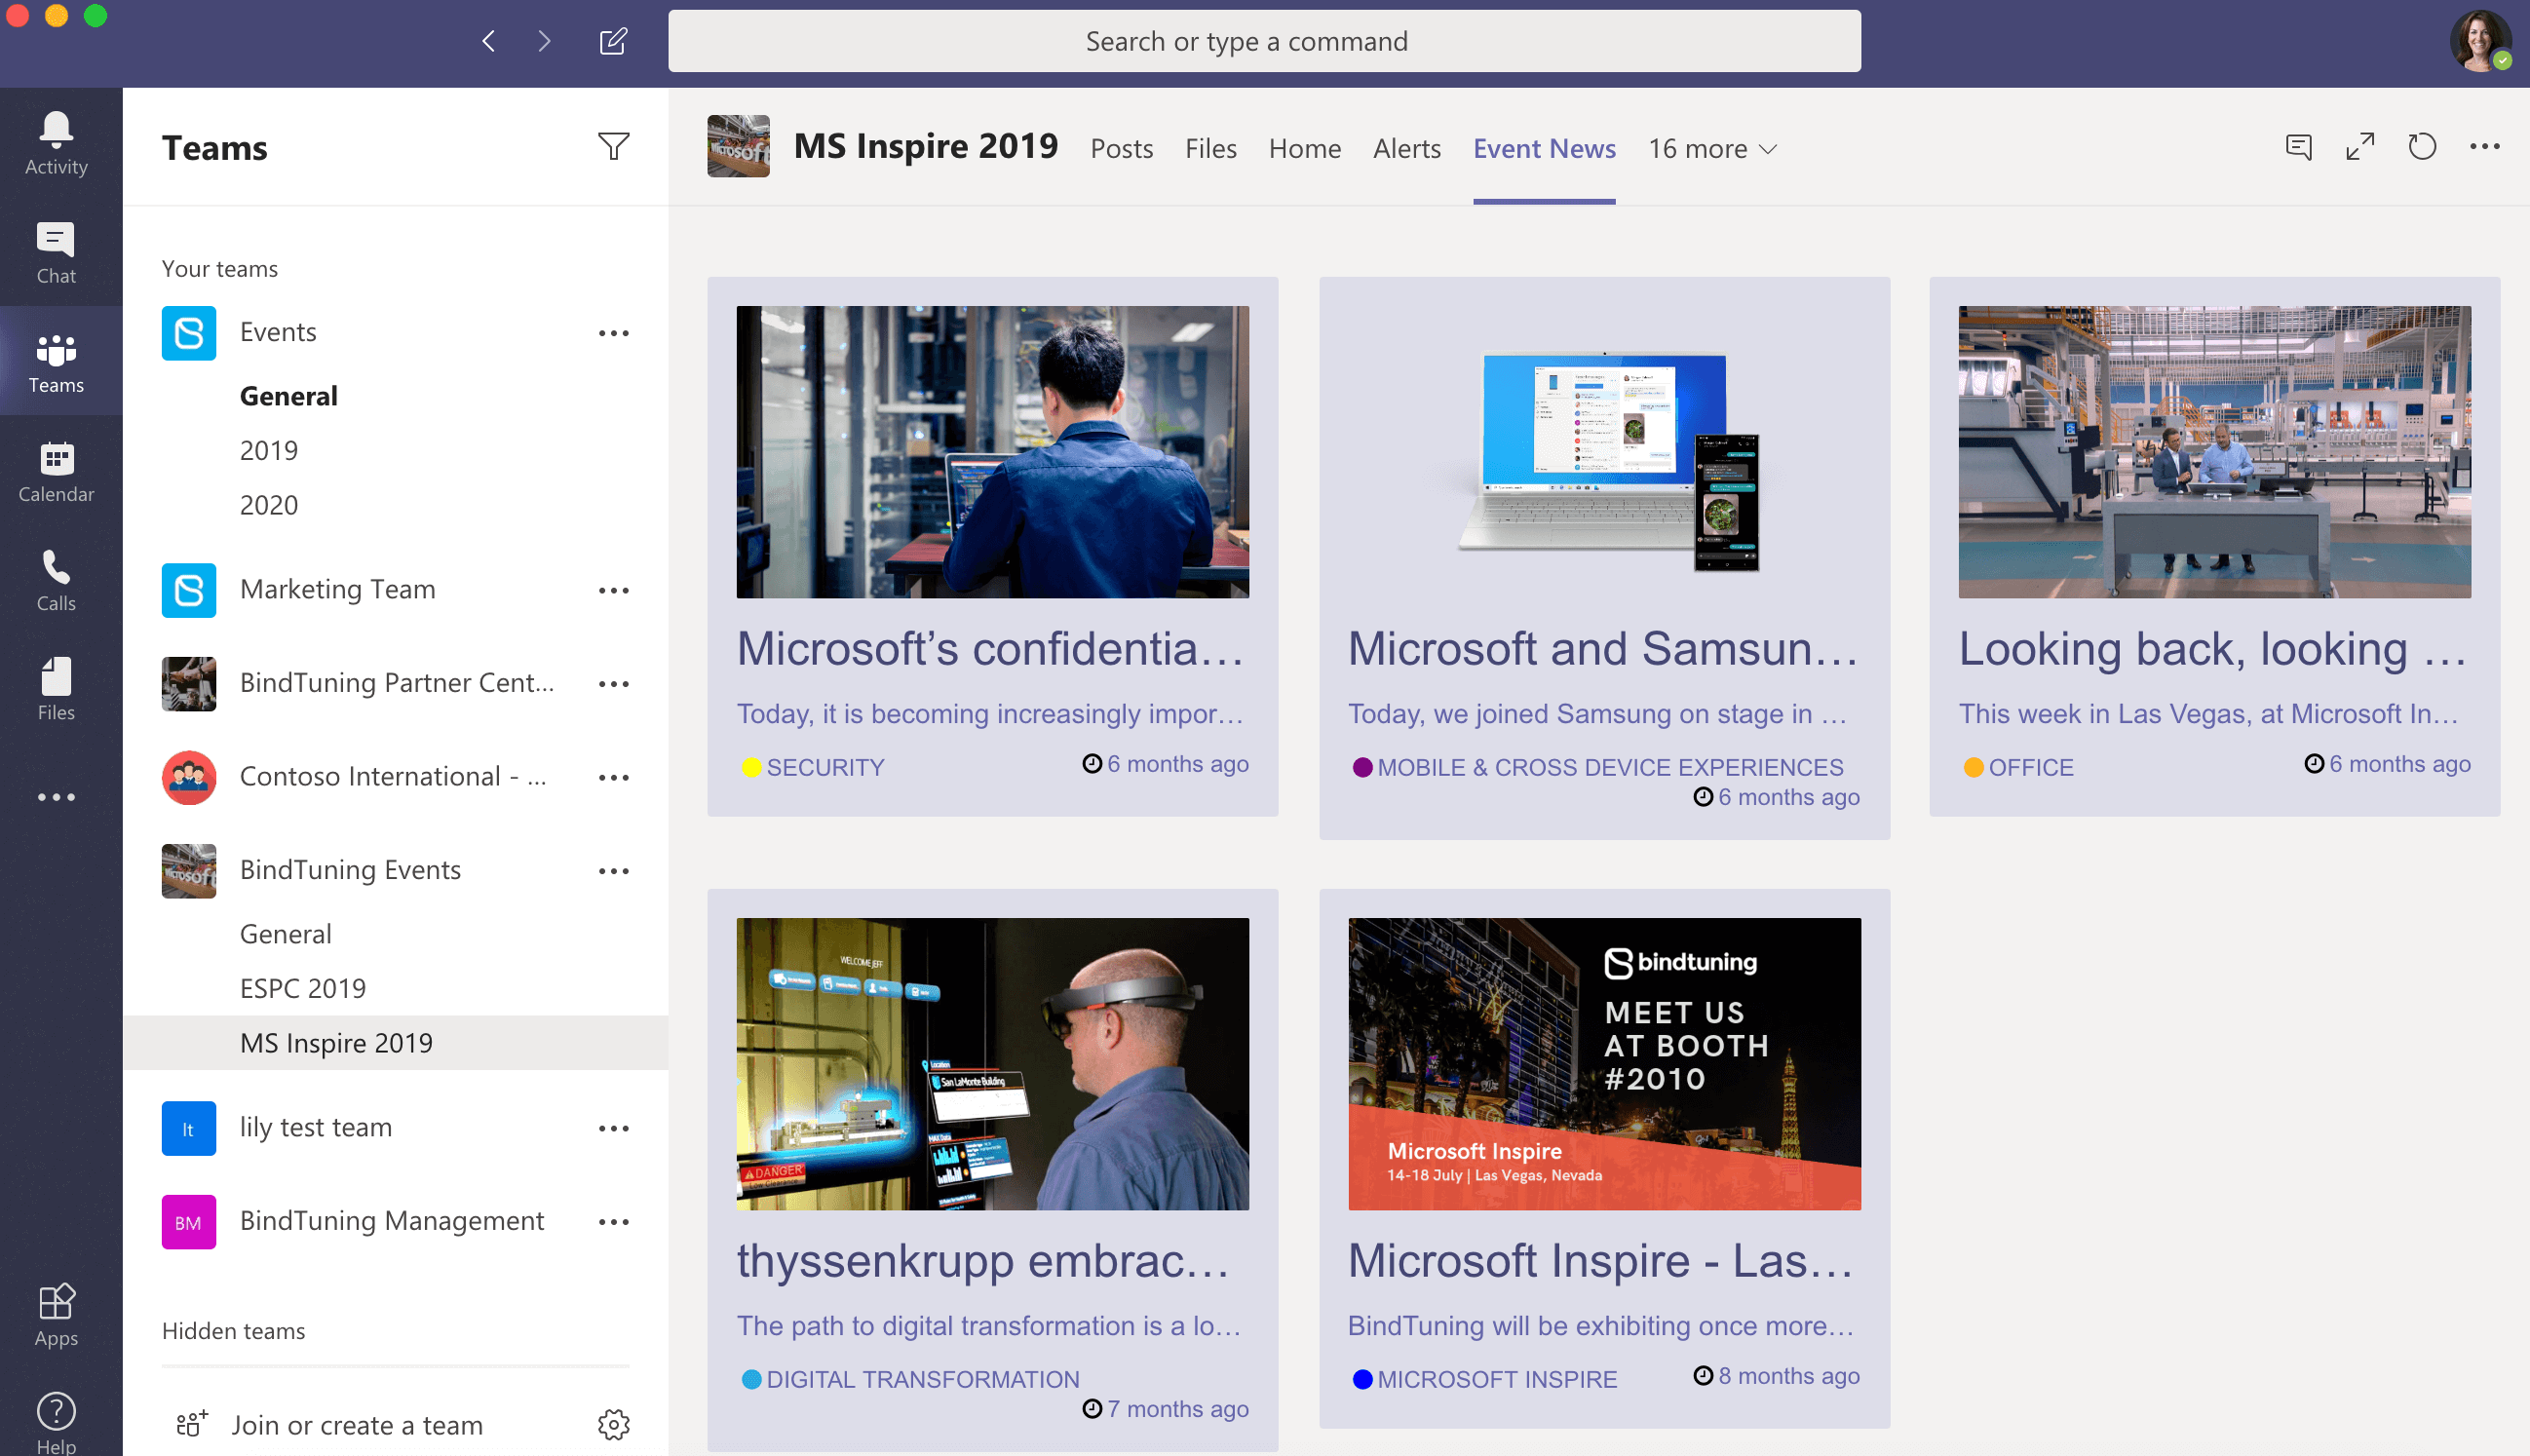Reload the tab with refresh icon
The width and height of the screenshot is (2530, 1456).
2422,147
